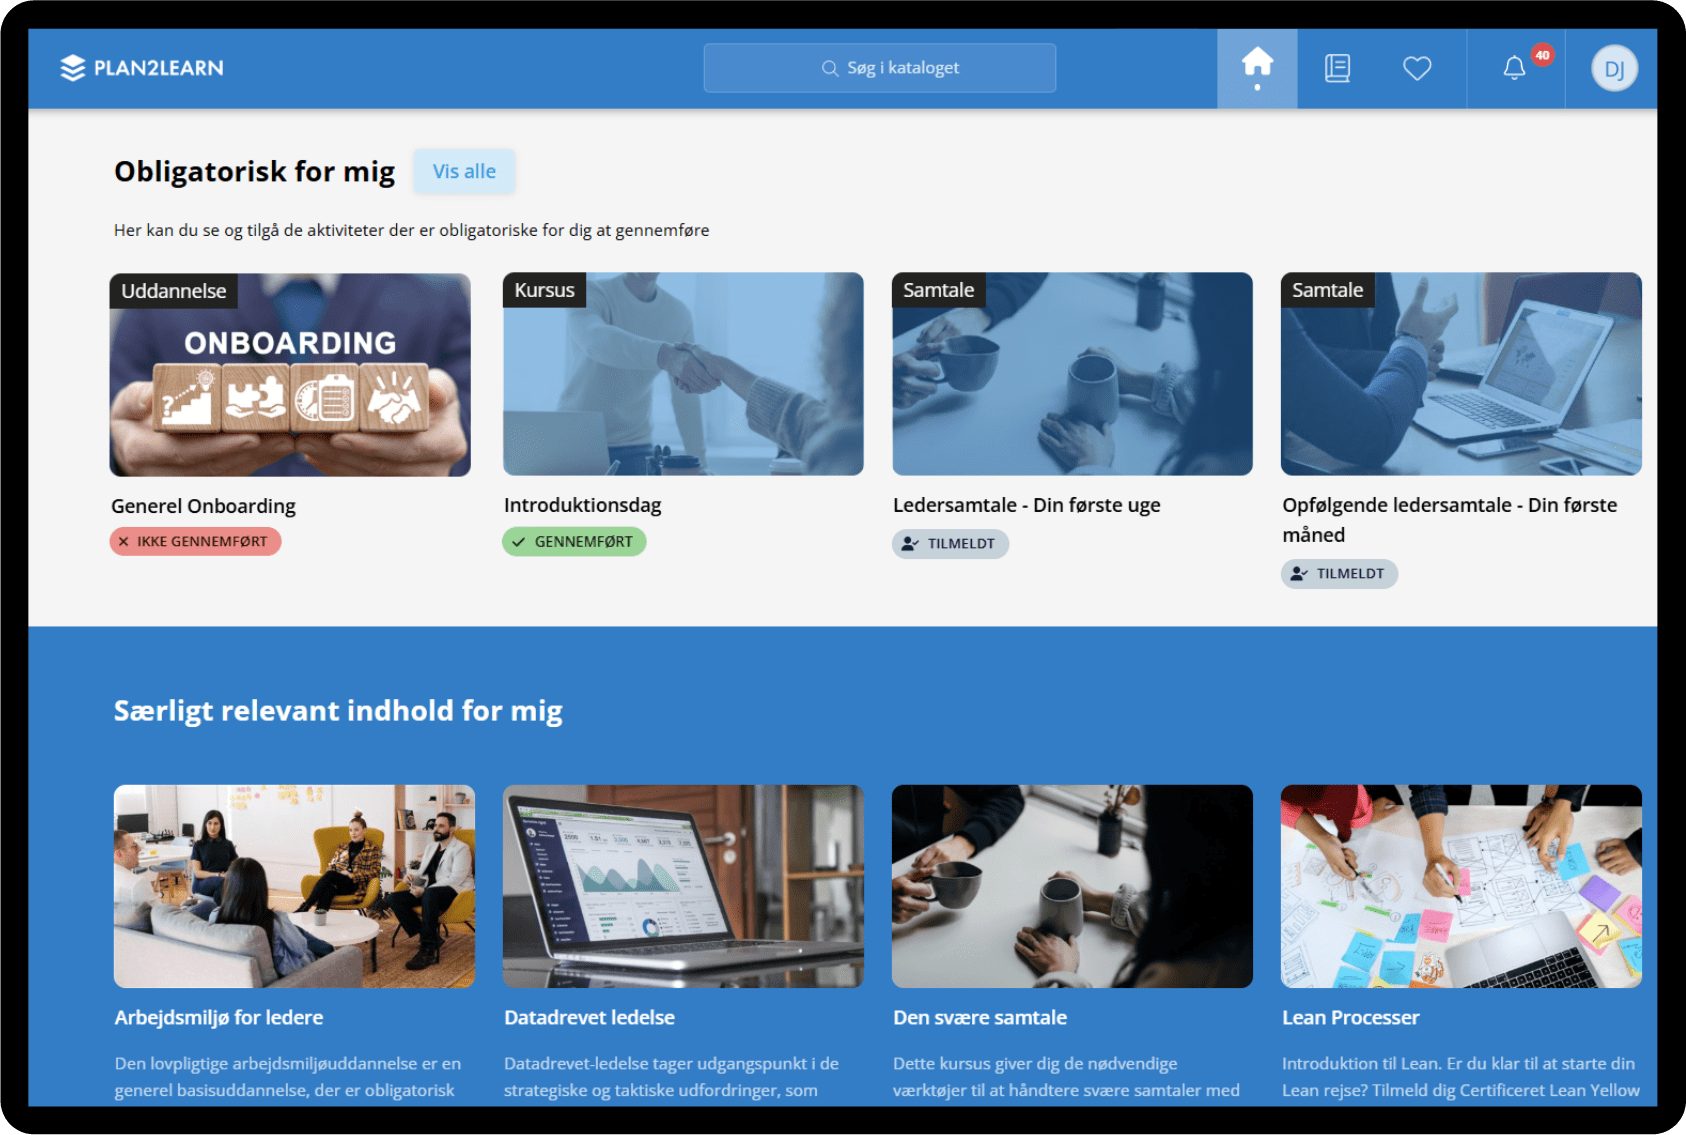Open the DJ user profile avatar
Screen dimensions: 1686x1135
click(x=1613, y=69)
